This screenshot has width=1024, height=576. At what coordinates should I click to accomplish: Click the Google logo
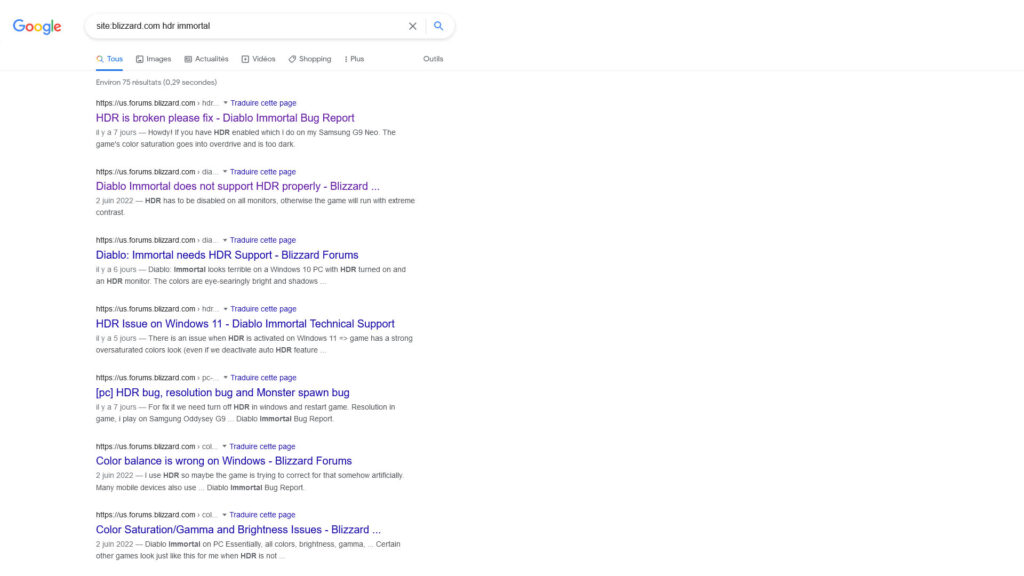point(37,26)
